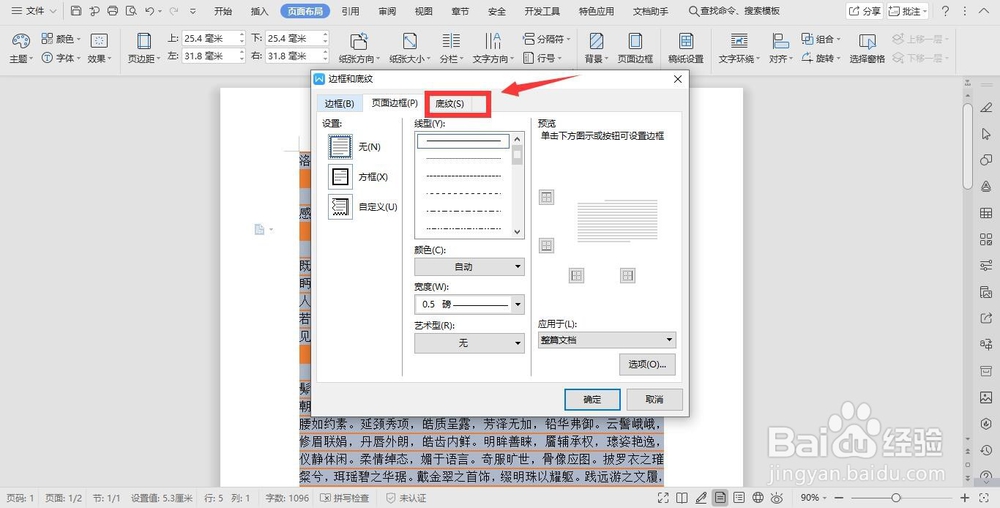1000x508 pixels.
Task: Open the 颜色(C) 自动 color dropdown
Action: 469,267
